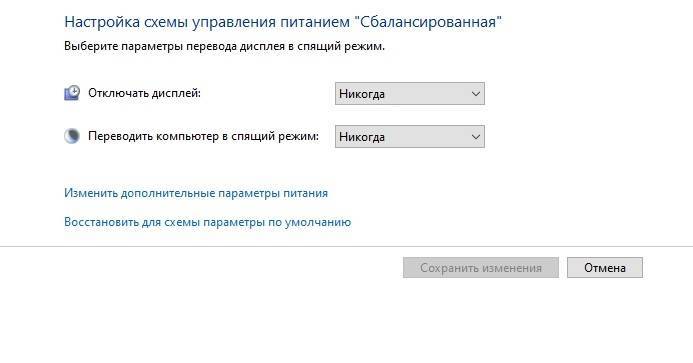The height and width of the screenshot is (363, 693).
Task: Open the sleep mode combo box showing Никогда
Action: [x=410, y=137]
